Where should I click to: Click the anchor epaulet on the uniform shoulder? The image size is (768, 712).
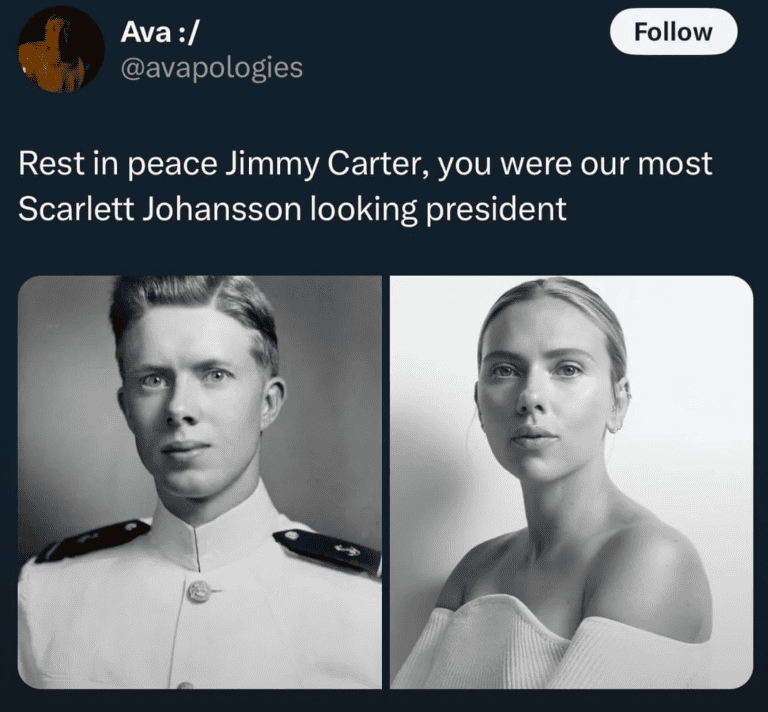pos(328,551)
